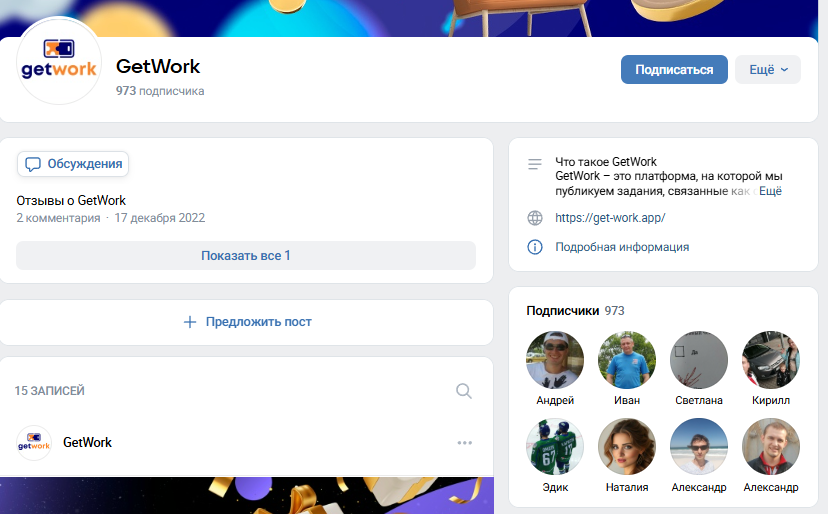Open the Обсуждения discussions section
This screenshot has height=514, width=828.
click(73, 164)
